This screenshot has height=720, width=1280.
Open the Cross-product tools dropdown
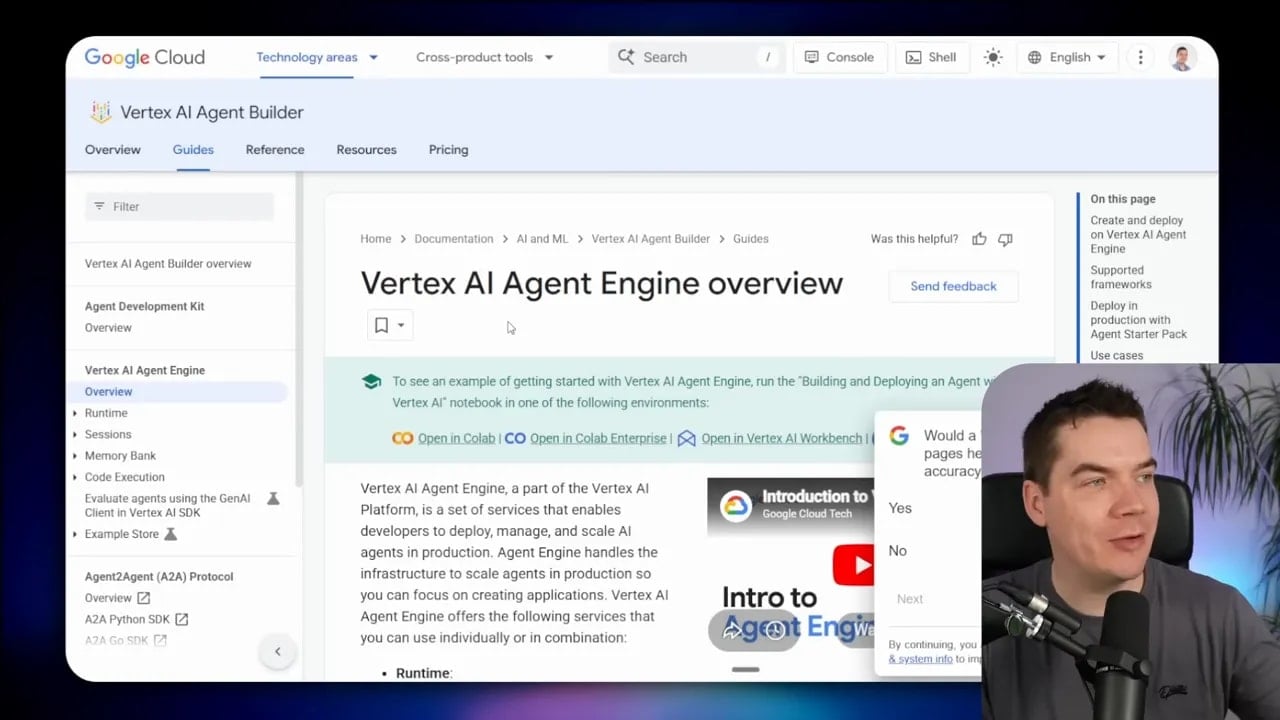pos(484,57)
